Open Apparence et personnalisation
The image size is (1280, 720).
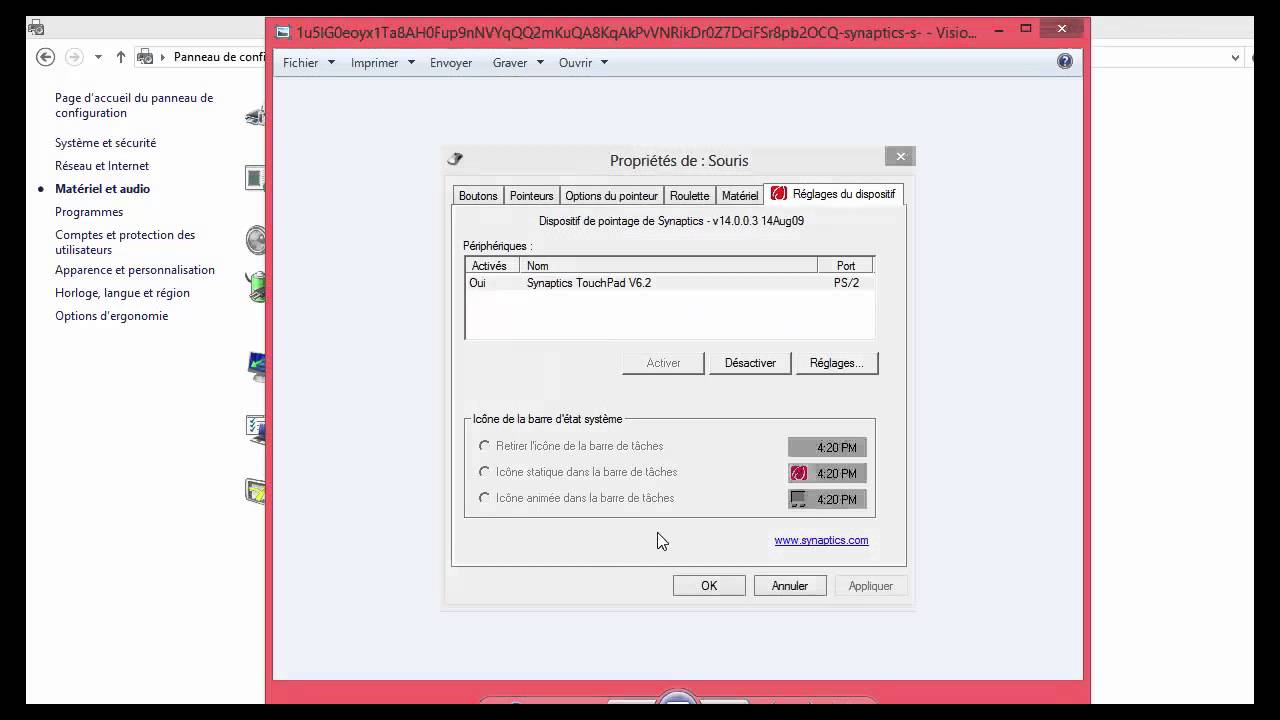135,270
